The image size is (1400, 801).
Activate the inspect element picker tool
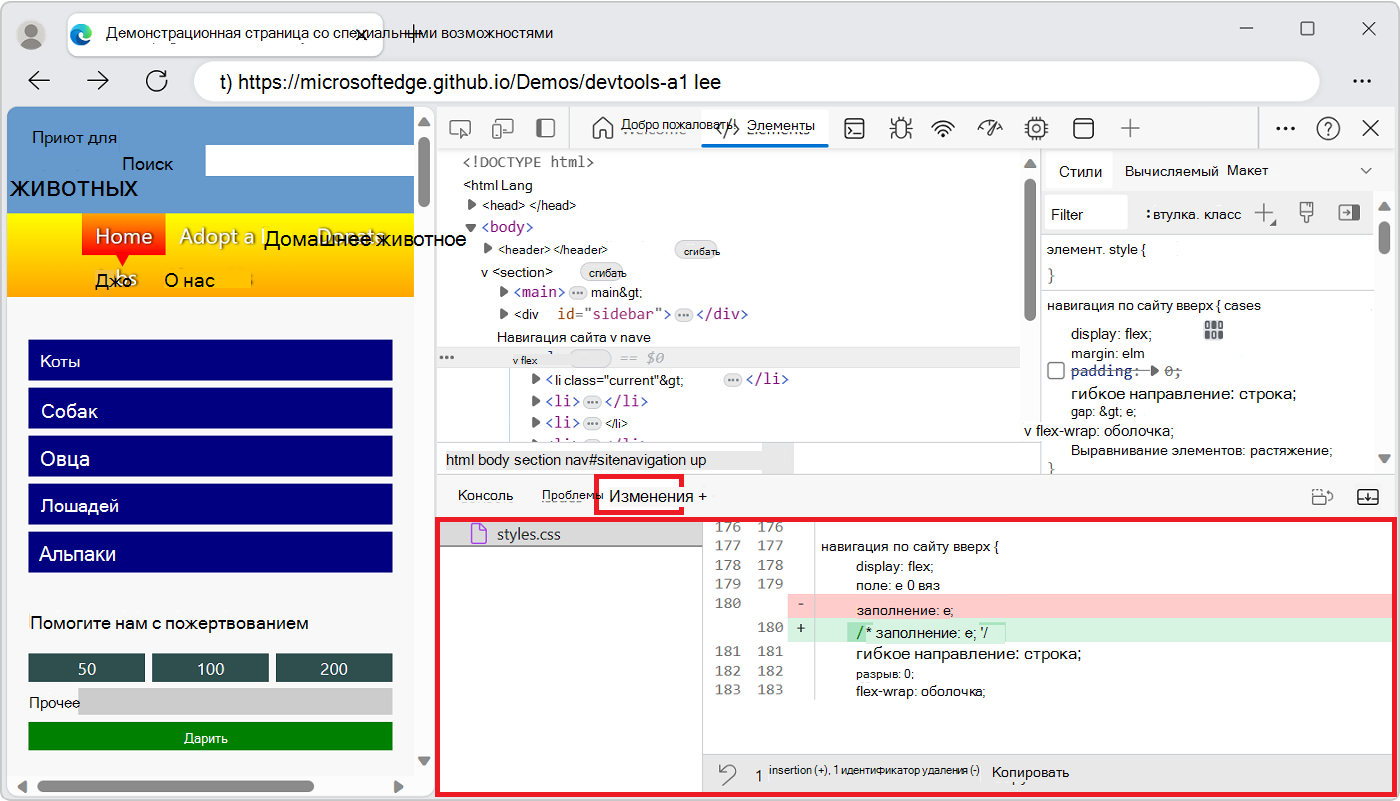pos(460,128)
